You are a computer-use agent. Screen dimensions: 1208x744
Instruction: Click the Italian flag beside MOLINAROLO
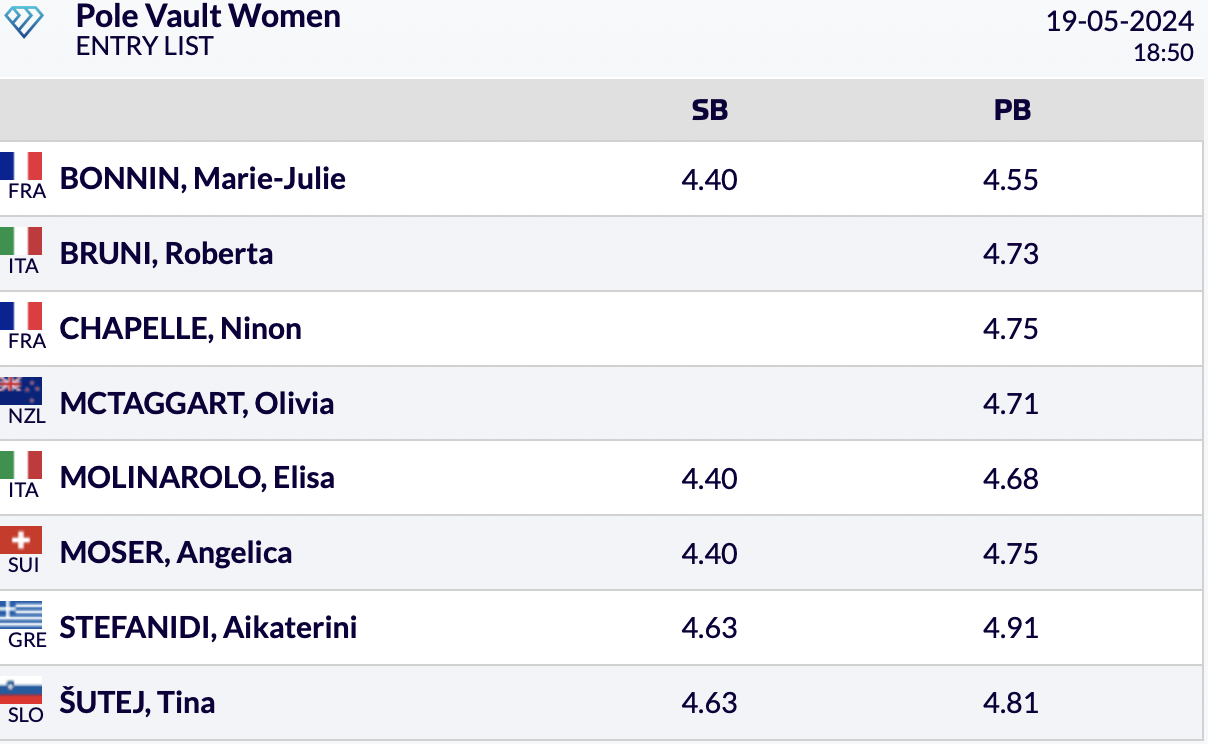point(21,465)
